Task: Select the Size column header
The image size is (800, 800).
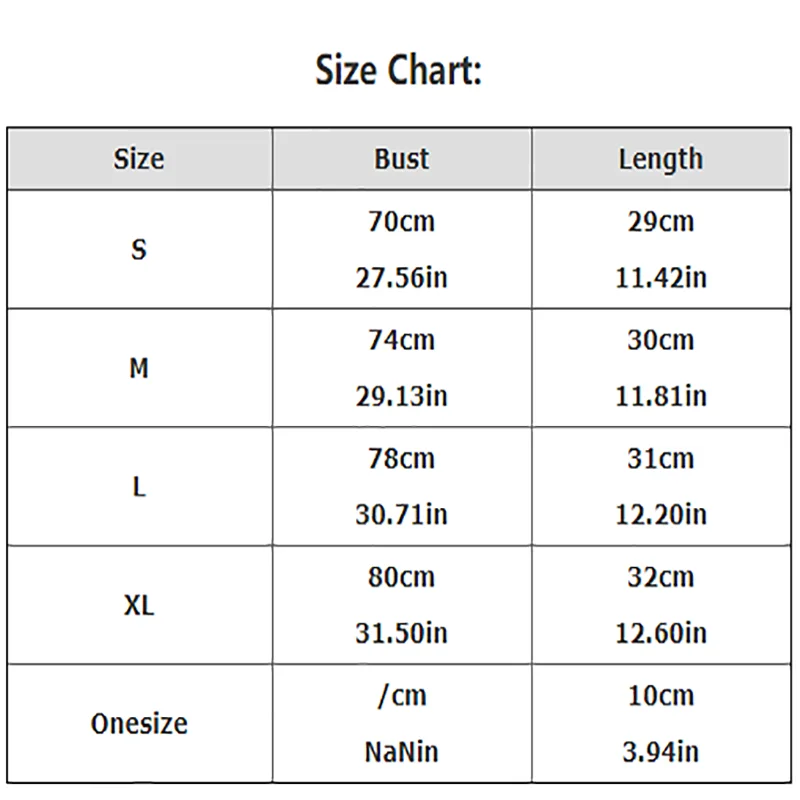Action: point(139,159)
